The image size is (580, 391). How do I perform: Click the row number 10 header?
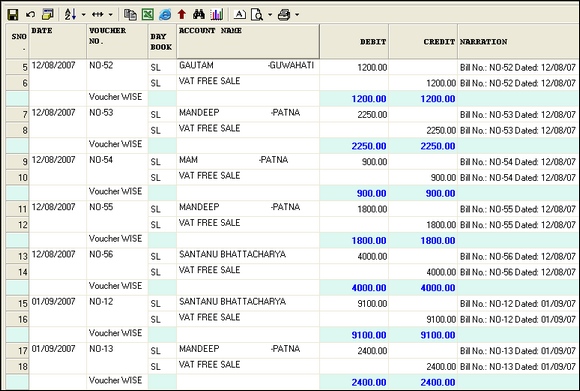pyautogui.click(x=18, y=177)
